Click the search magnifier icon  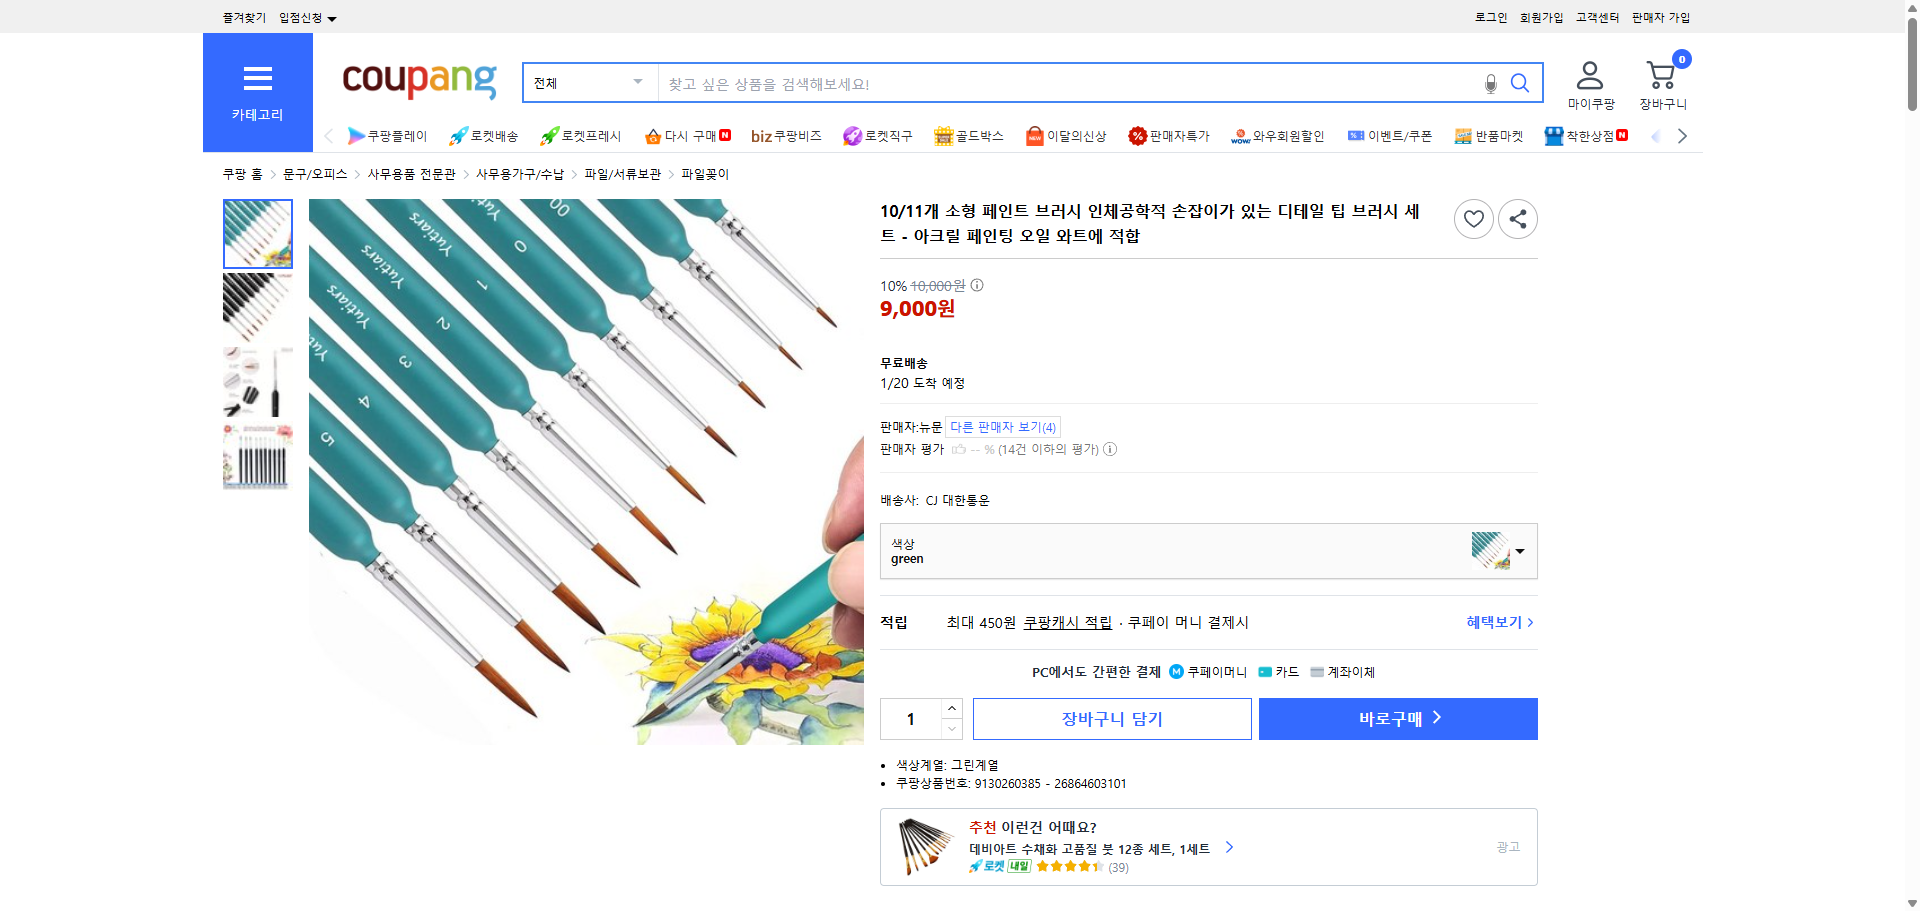pos(1520,83)
